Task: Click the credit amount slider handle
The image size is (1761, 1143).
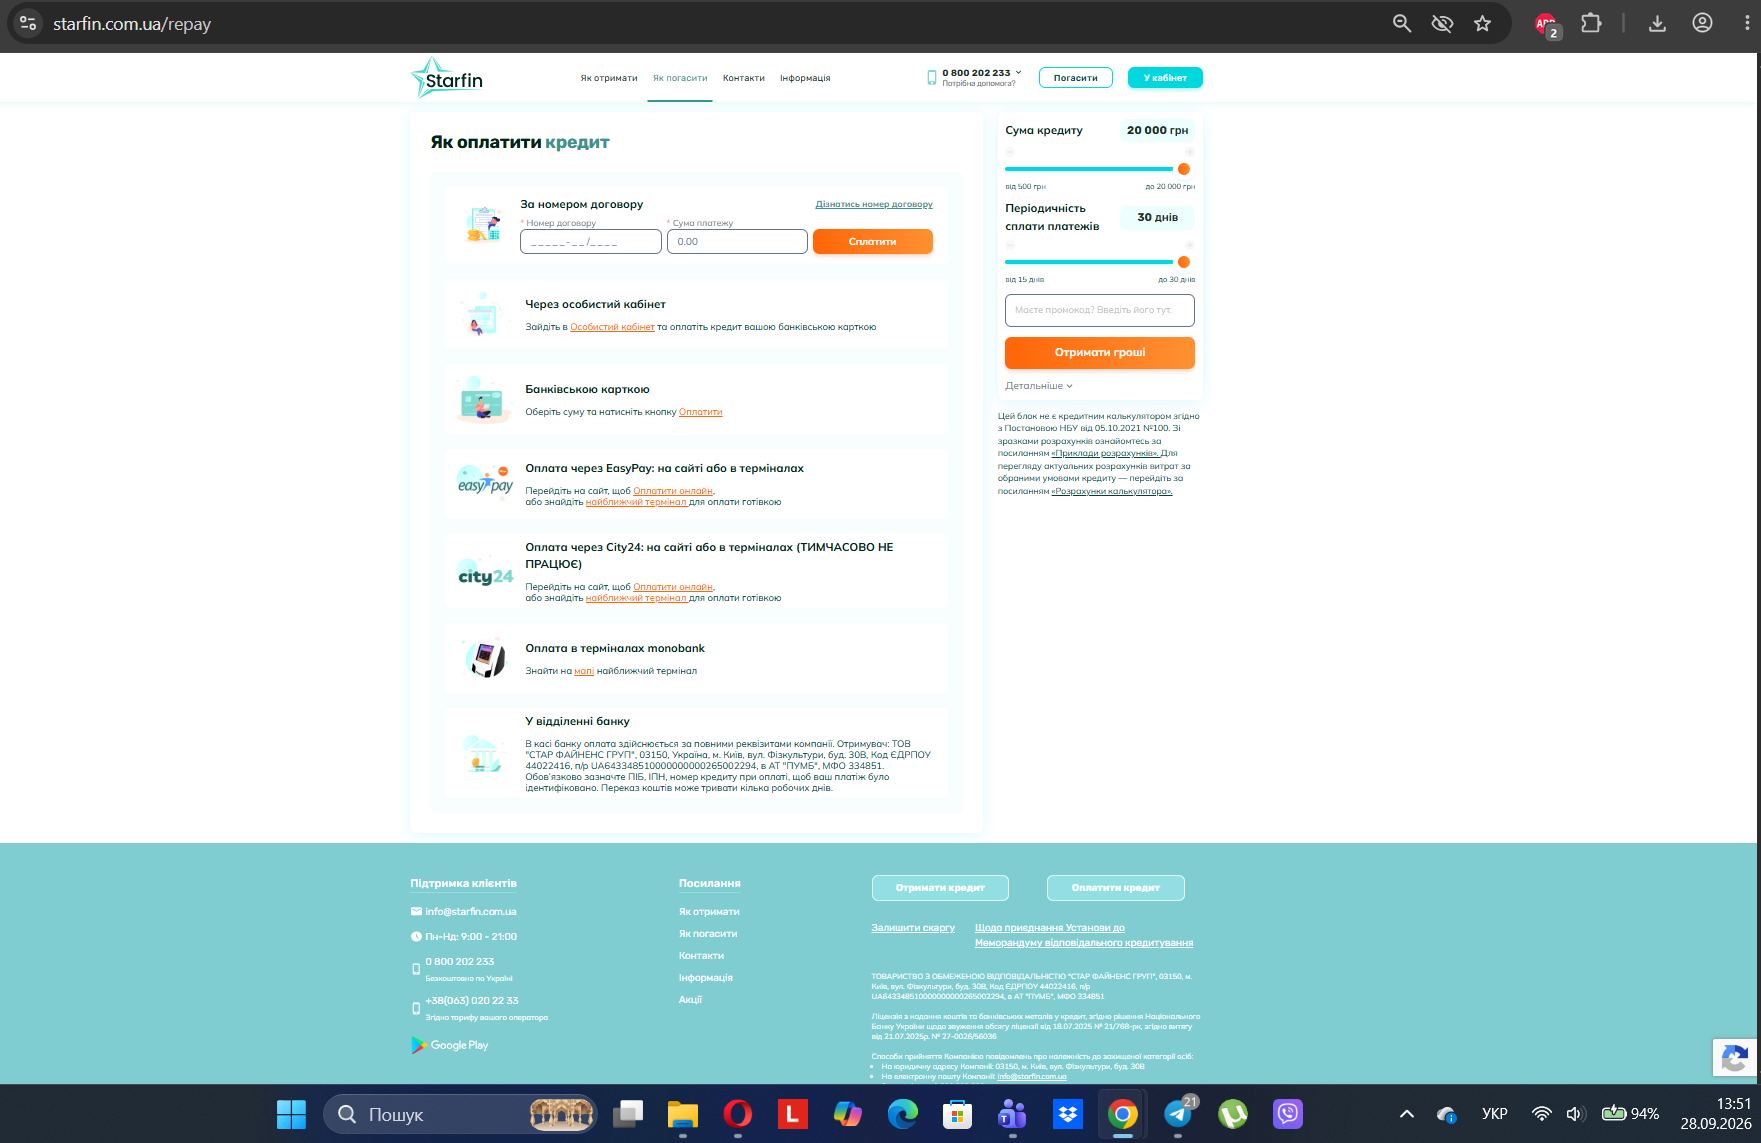Action: 1184,169
